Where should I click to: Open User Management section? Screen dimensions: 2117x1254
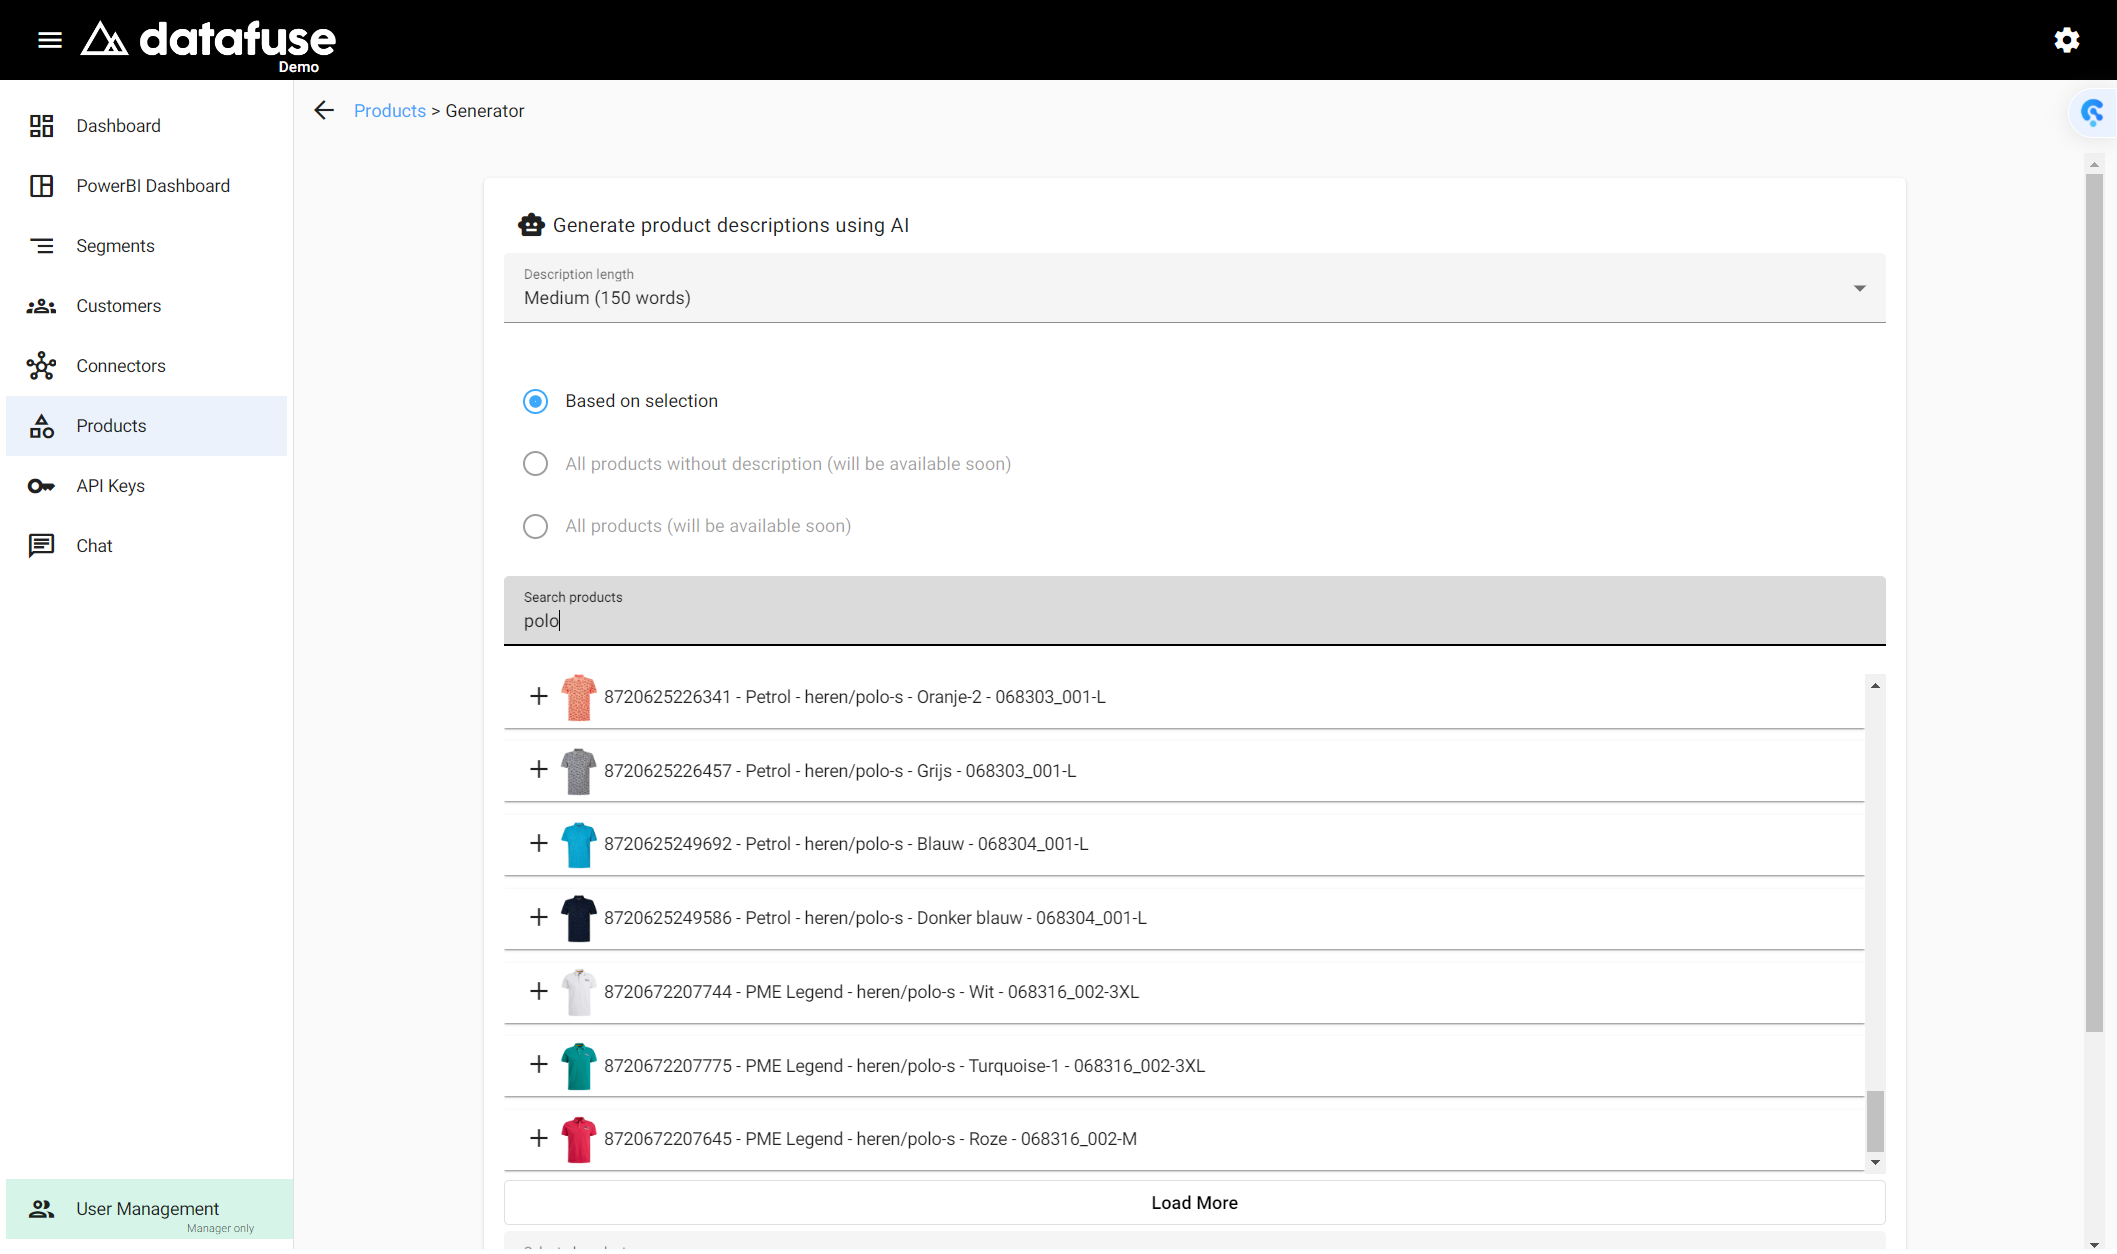click(150, 1209)
